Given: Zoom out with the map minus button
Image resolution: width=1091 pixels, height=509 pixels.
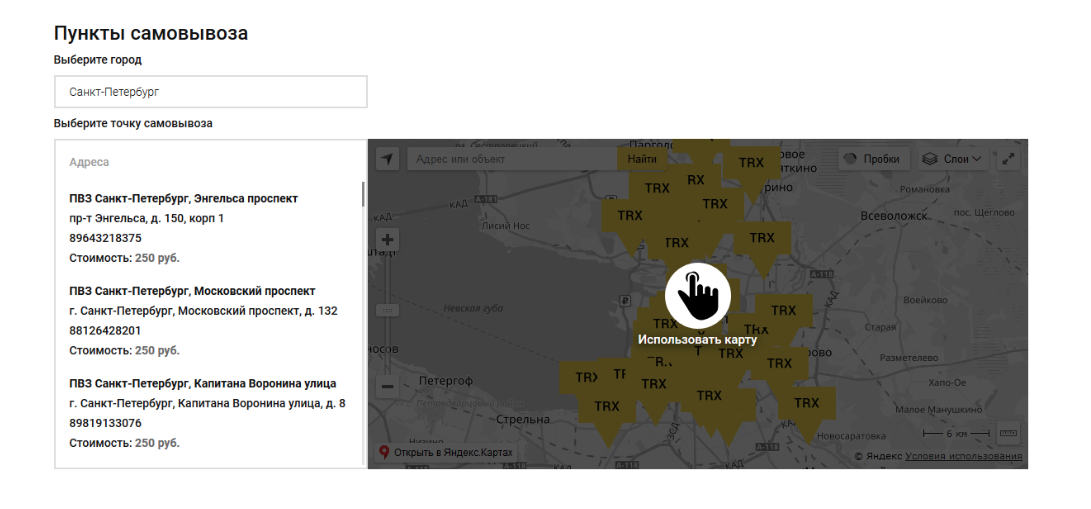Looking at the screenshot, I should pos(388,387).
